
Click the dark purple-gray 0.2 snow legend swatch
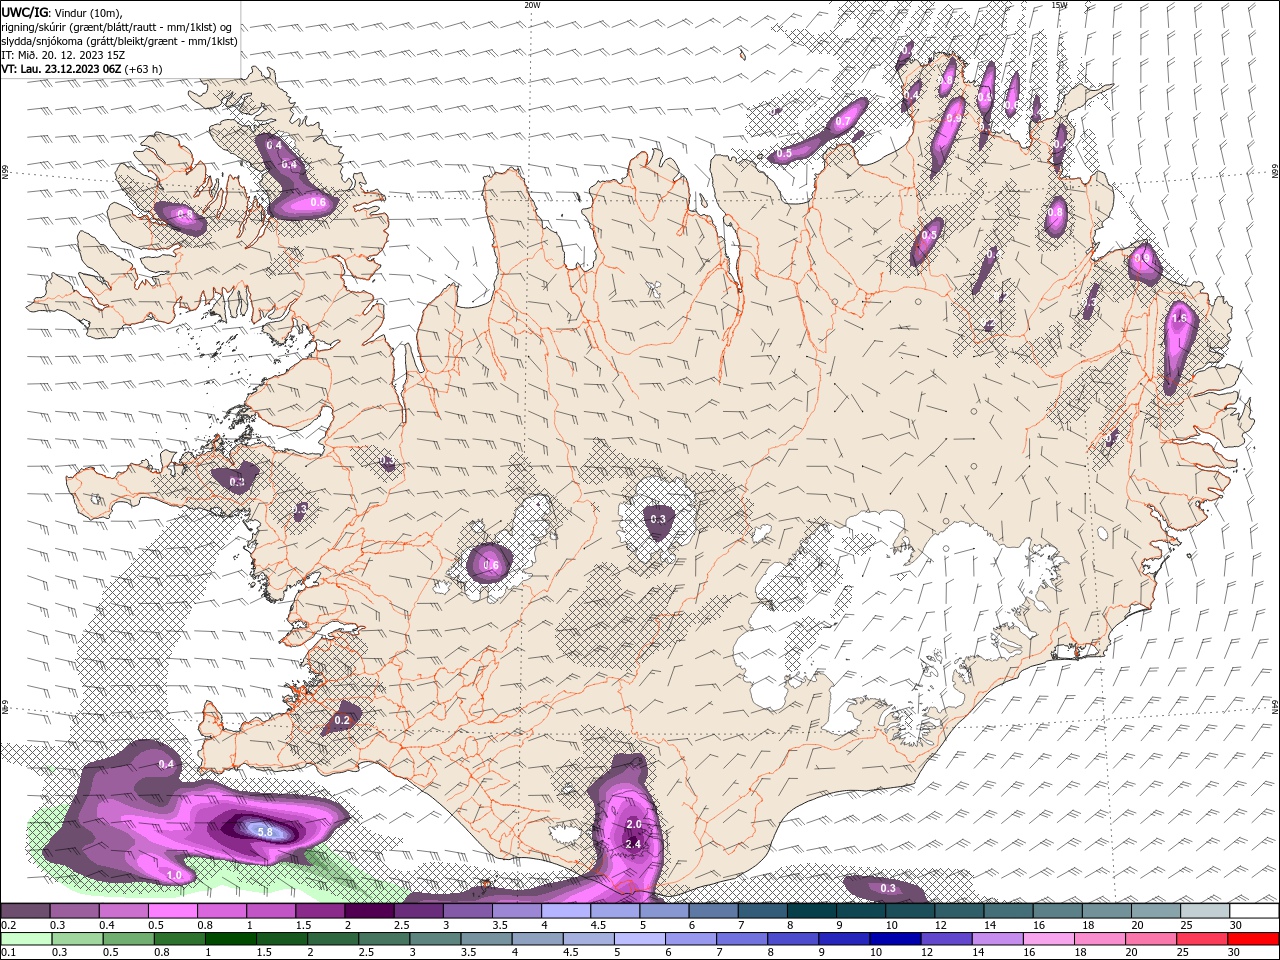25,911
